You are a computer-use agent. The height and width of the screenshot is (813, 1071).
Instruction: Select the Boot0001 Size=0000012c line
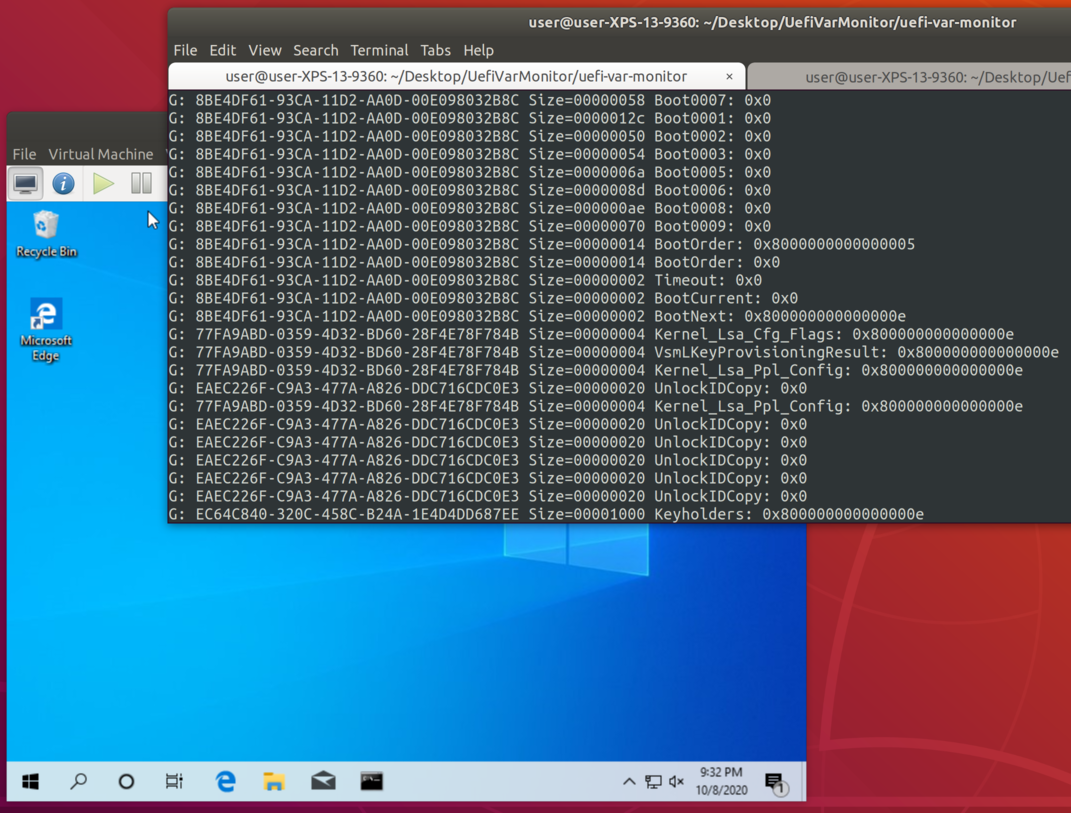(x=470, y=118)
